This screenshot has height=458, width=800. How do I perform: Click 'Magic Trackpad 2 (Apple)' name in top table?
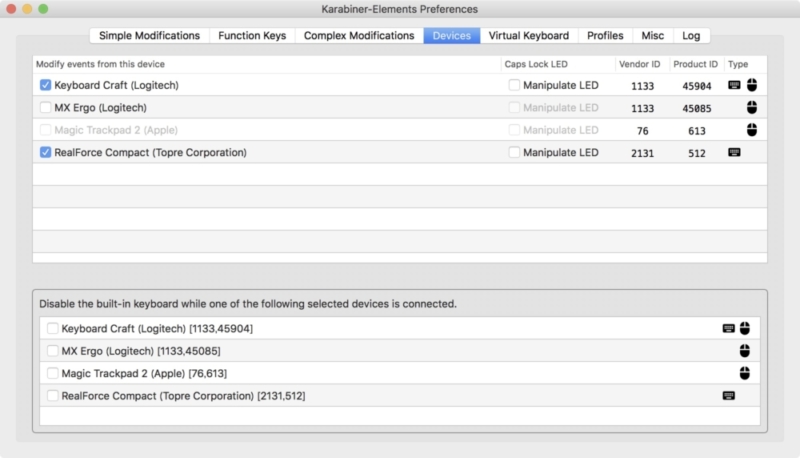pos(116,130)
